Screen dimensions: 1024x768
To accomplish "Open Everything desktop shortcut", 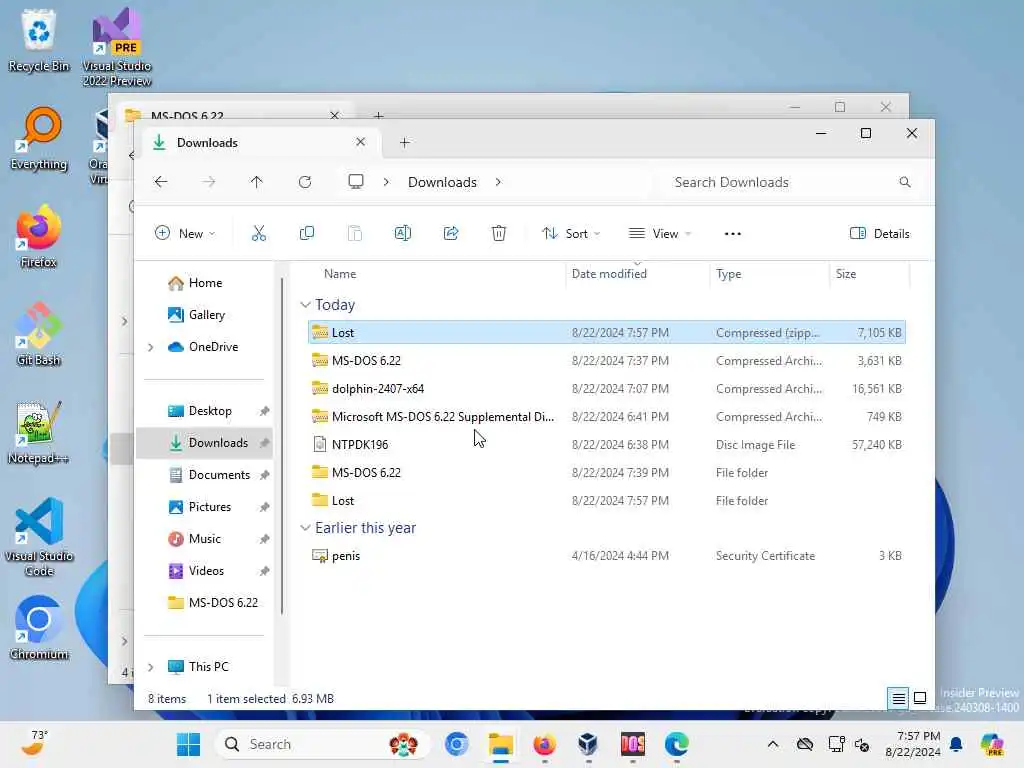I will tap(39, 139).
